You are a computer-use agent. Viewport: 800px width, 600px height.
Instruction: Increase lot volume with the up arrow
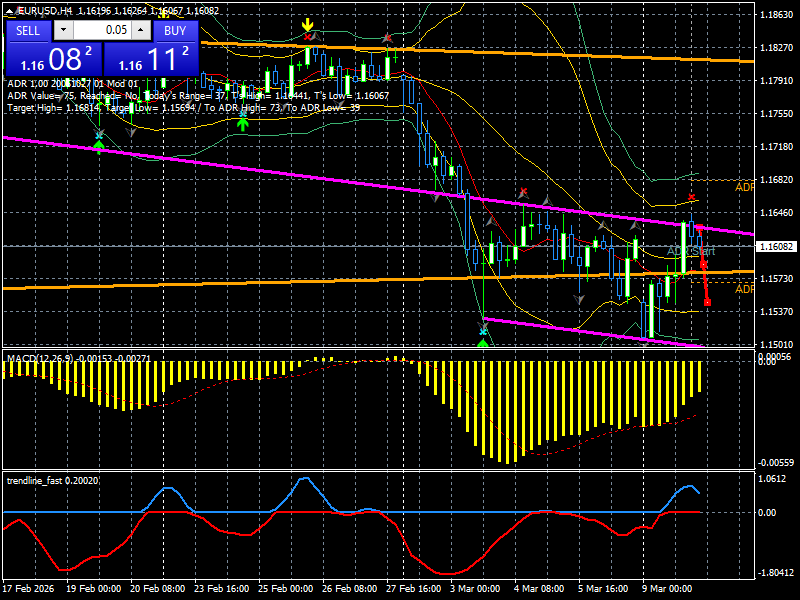[141, 30]
